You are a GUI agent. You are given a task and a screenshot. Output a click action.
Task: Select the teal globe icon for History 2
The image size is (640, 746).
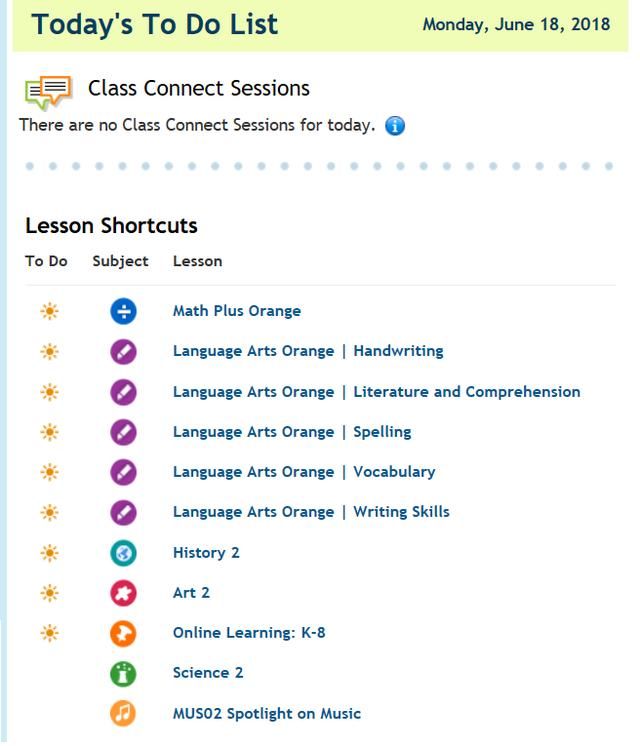[x=123, y=553]
